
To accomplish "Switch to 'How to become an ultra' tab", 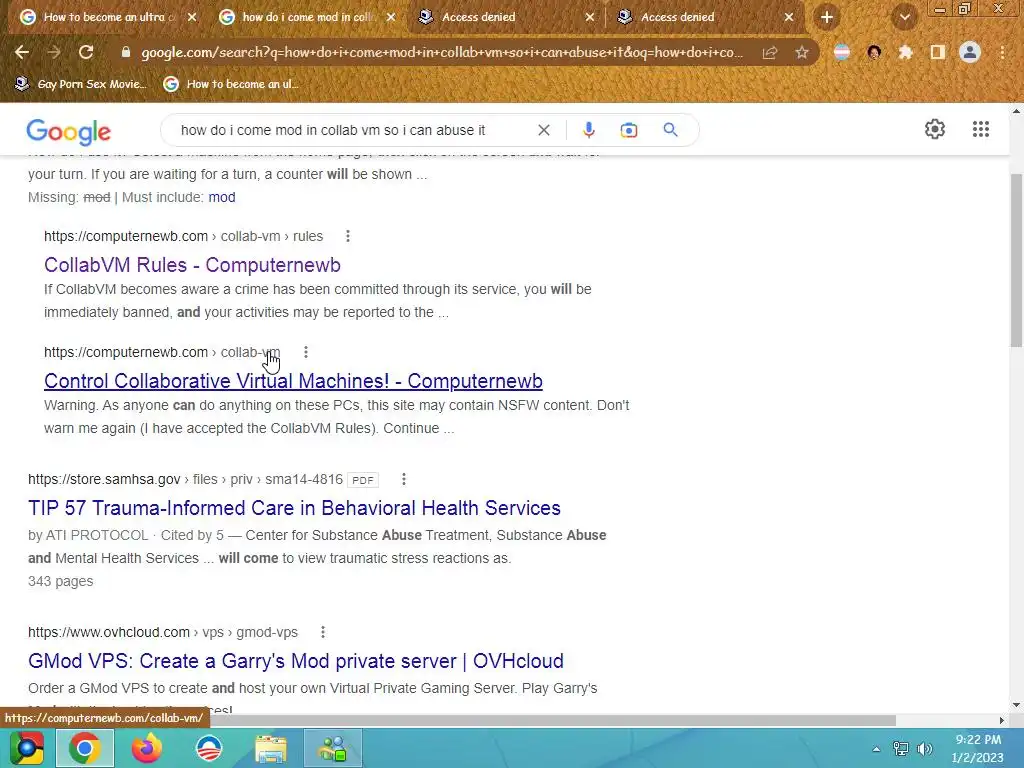I will [x=108, y=17].
